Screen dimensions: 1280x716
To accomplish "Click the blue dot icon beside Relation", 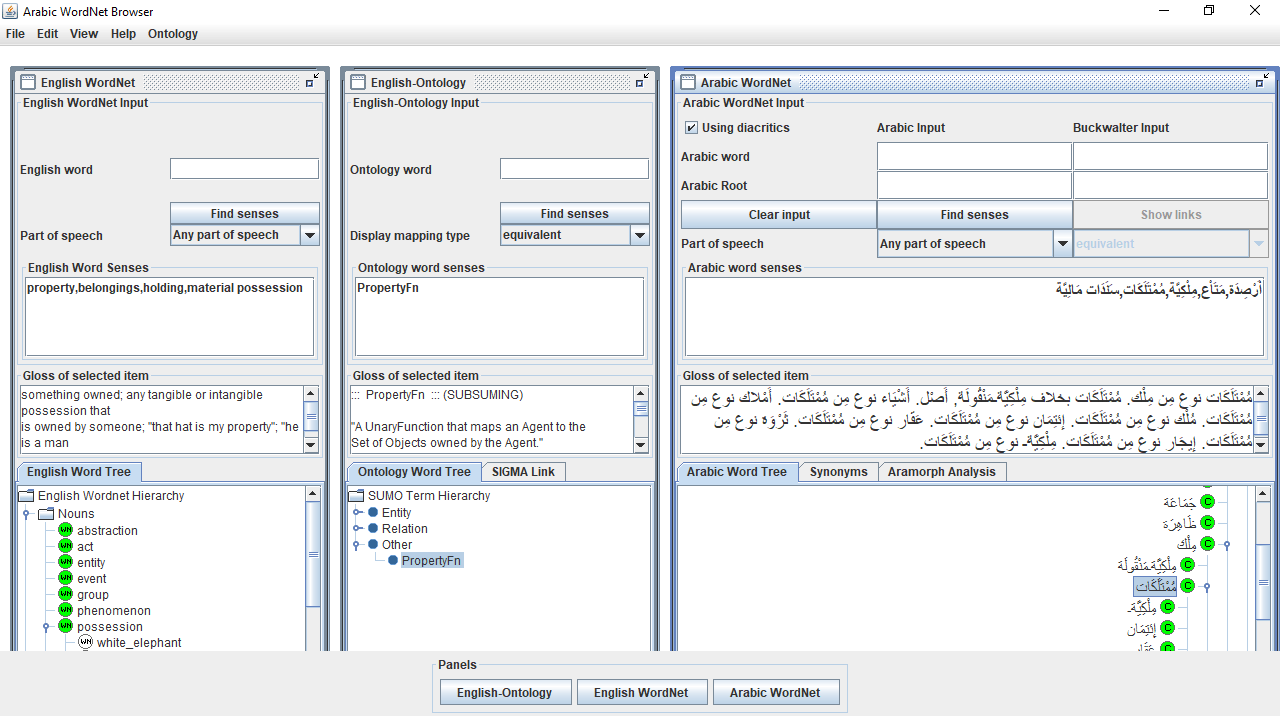I will tap(373, 528).
